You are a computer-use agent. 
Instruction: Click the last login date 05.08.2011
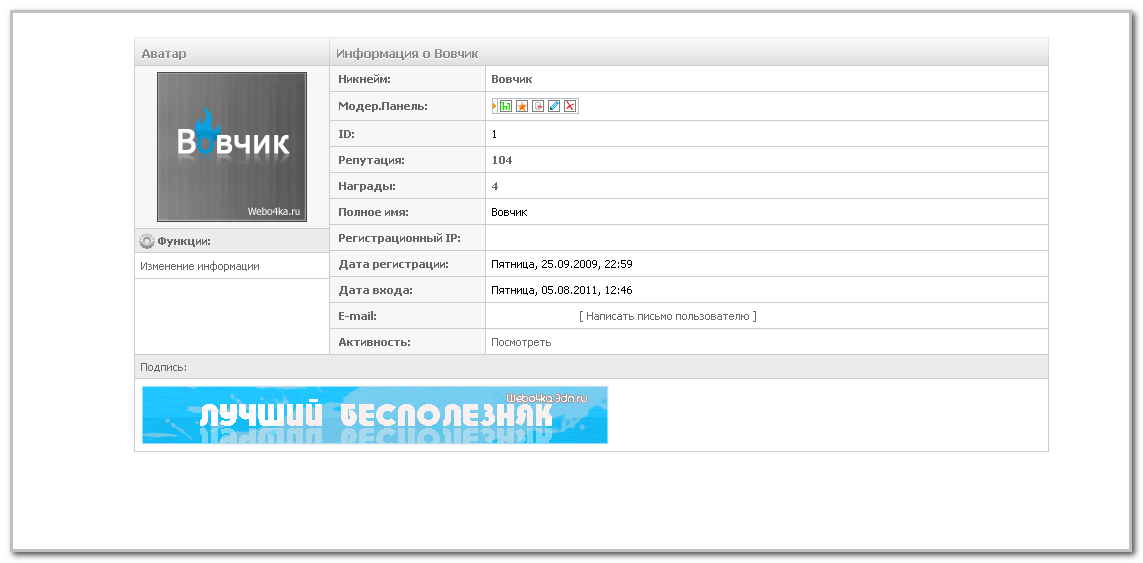[x=562, y=290]
